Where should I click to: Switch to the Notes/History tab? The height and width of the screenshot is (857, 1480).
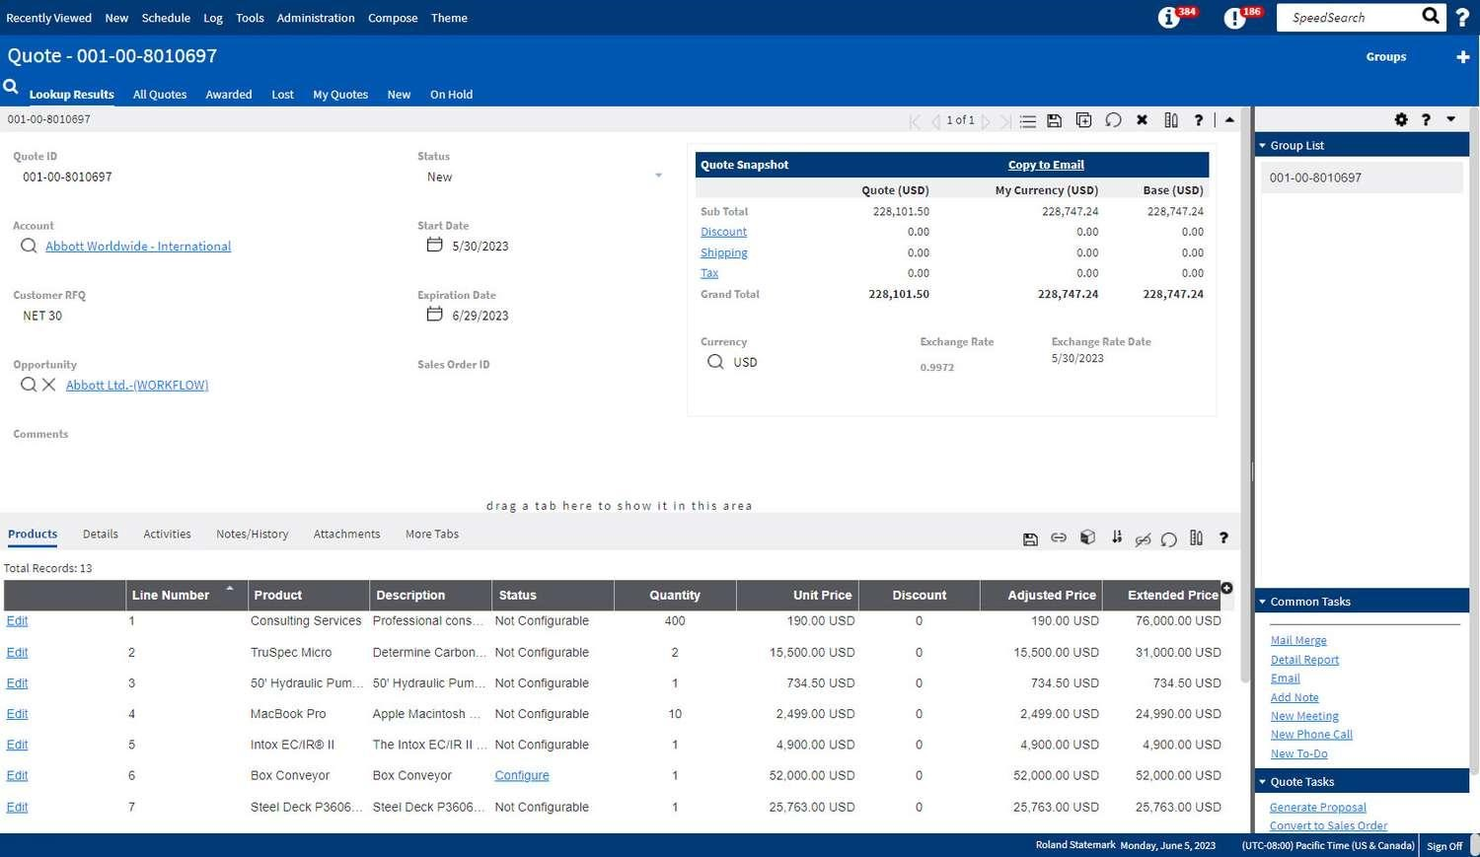pos(251,533)
